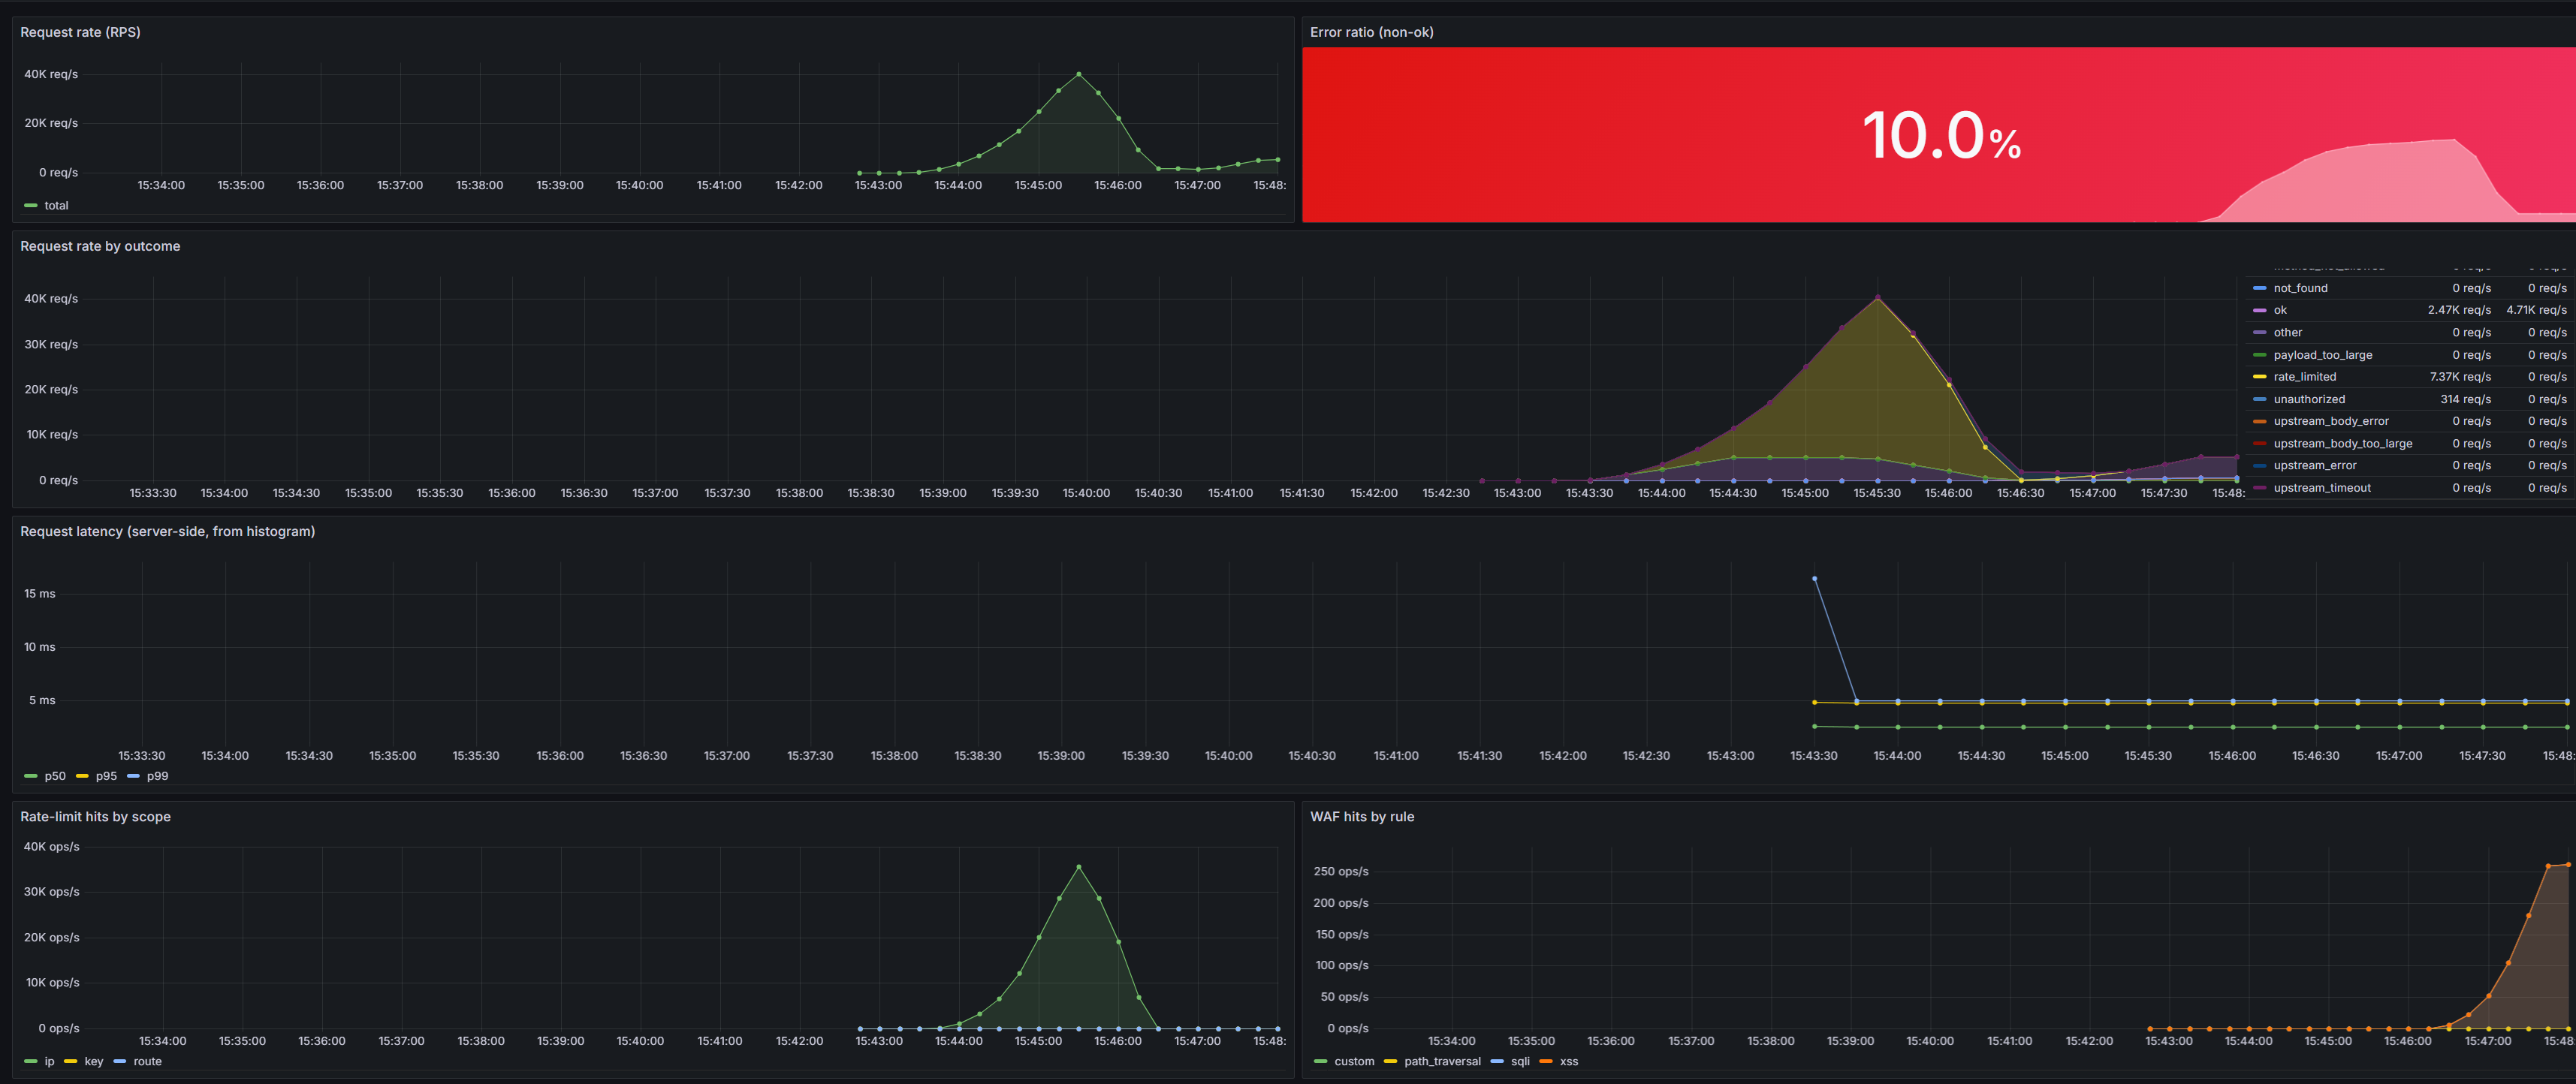Toggle the total series in legend
This screenshot has width=2576, height=1084.
[x=56, y=205]
